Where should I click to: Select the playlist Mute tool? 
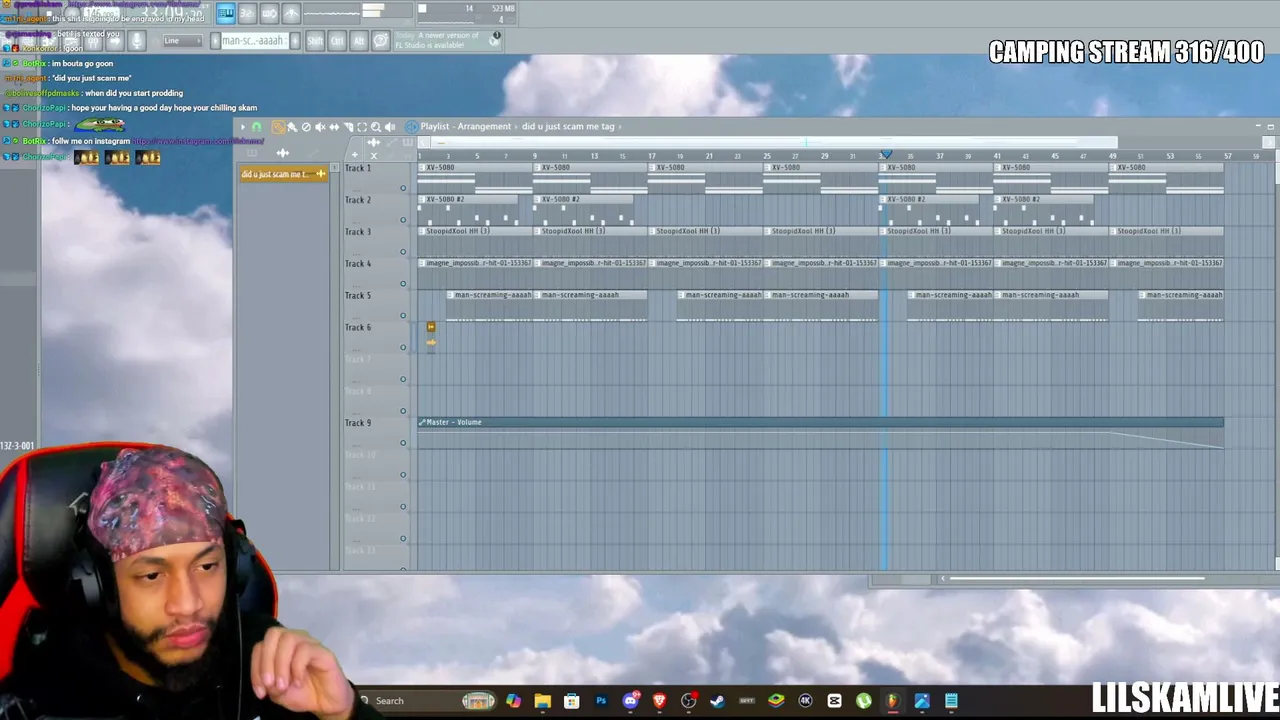click(320, 127)
